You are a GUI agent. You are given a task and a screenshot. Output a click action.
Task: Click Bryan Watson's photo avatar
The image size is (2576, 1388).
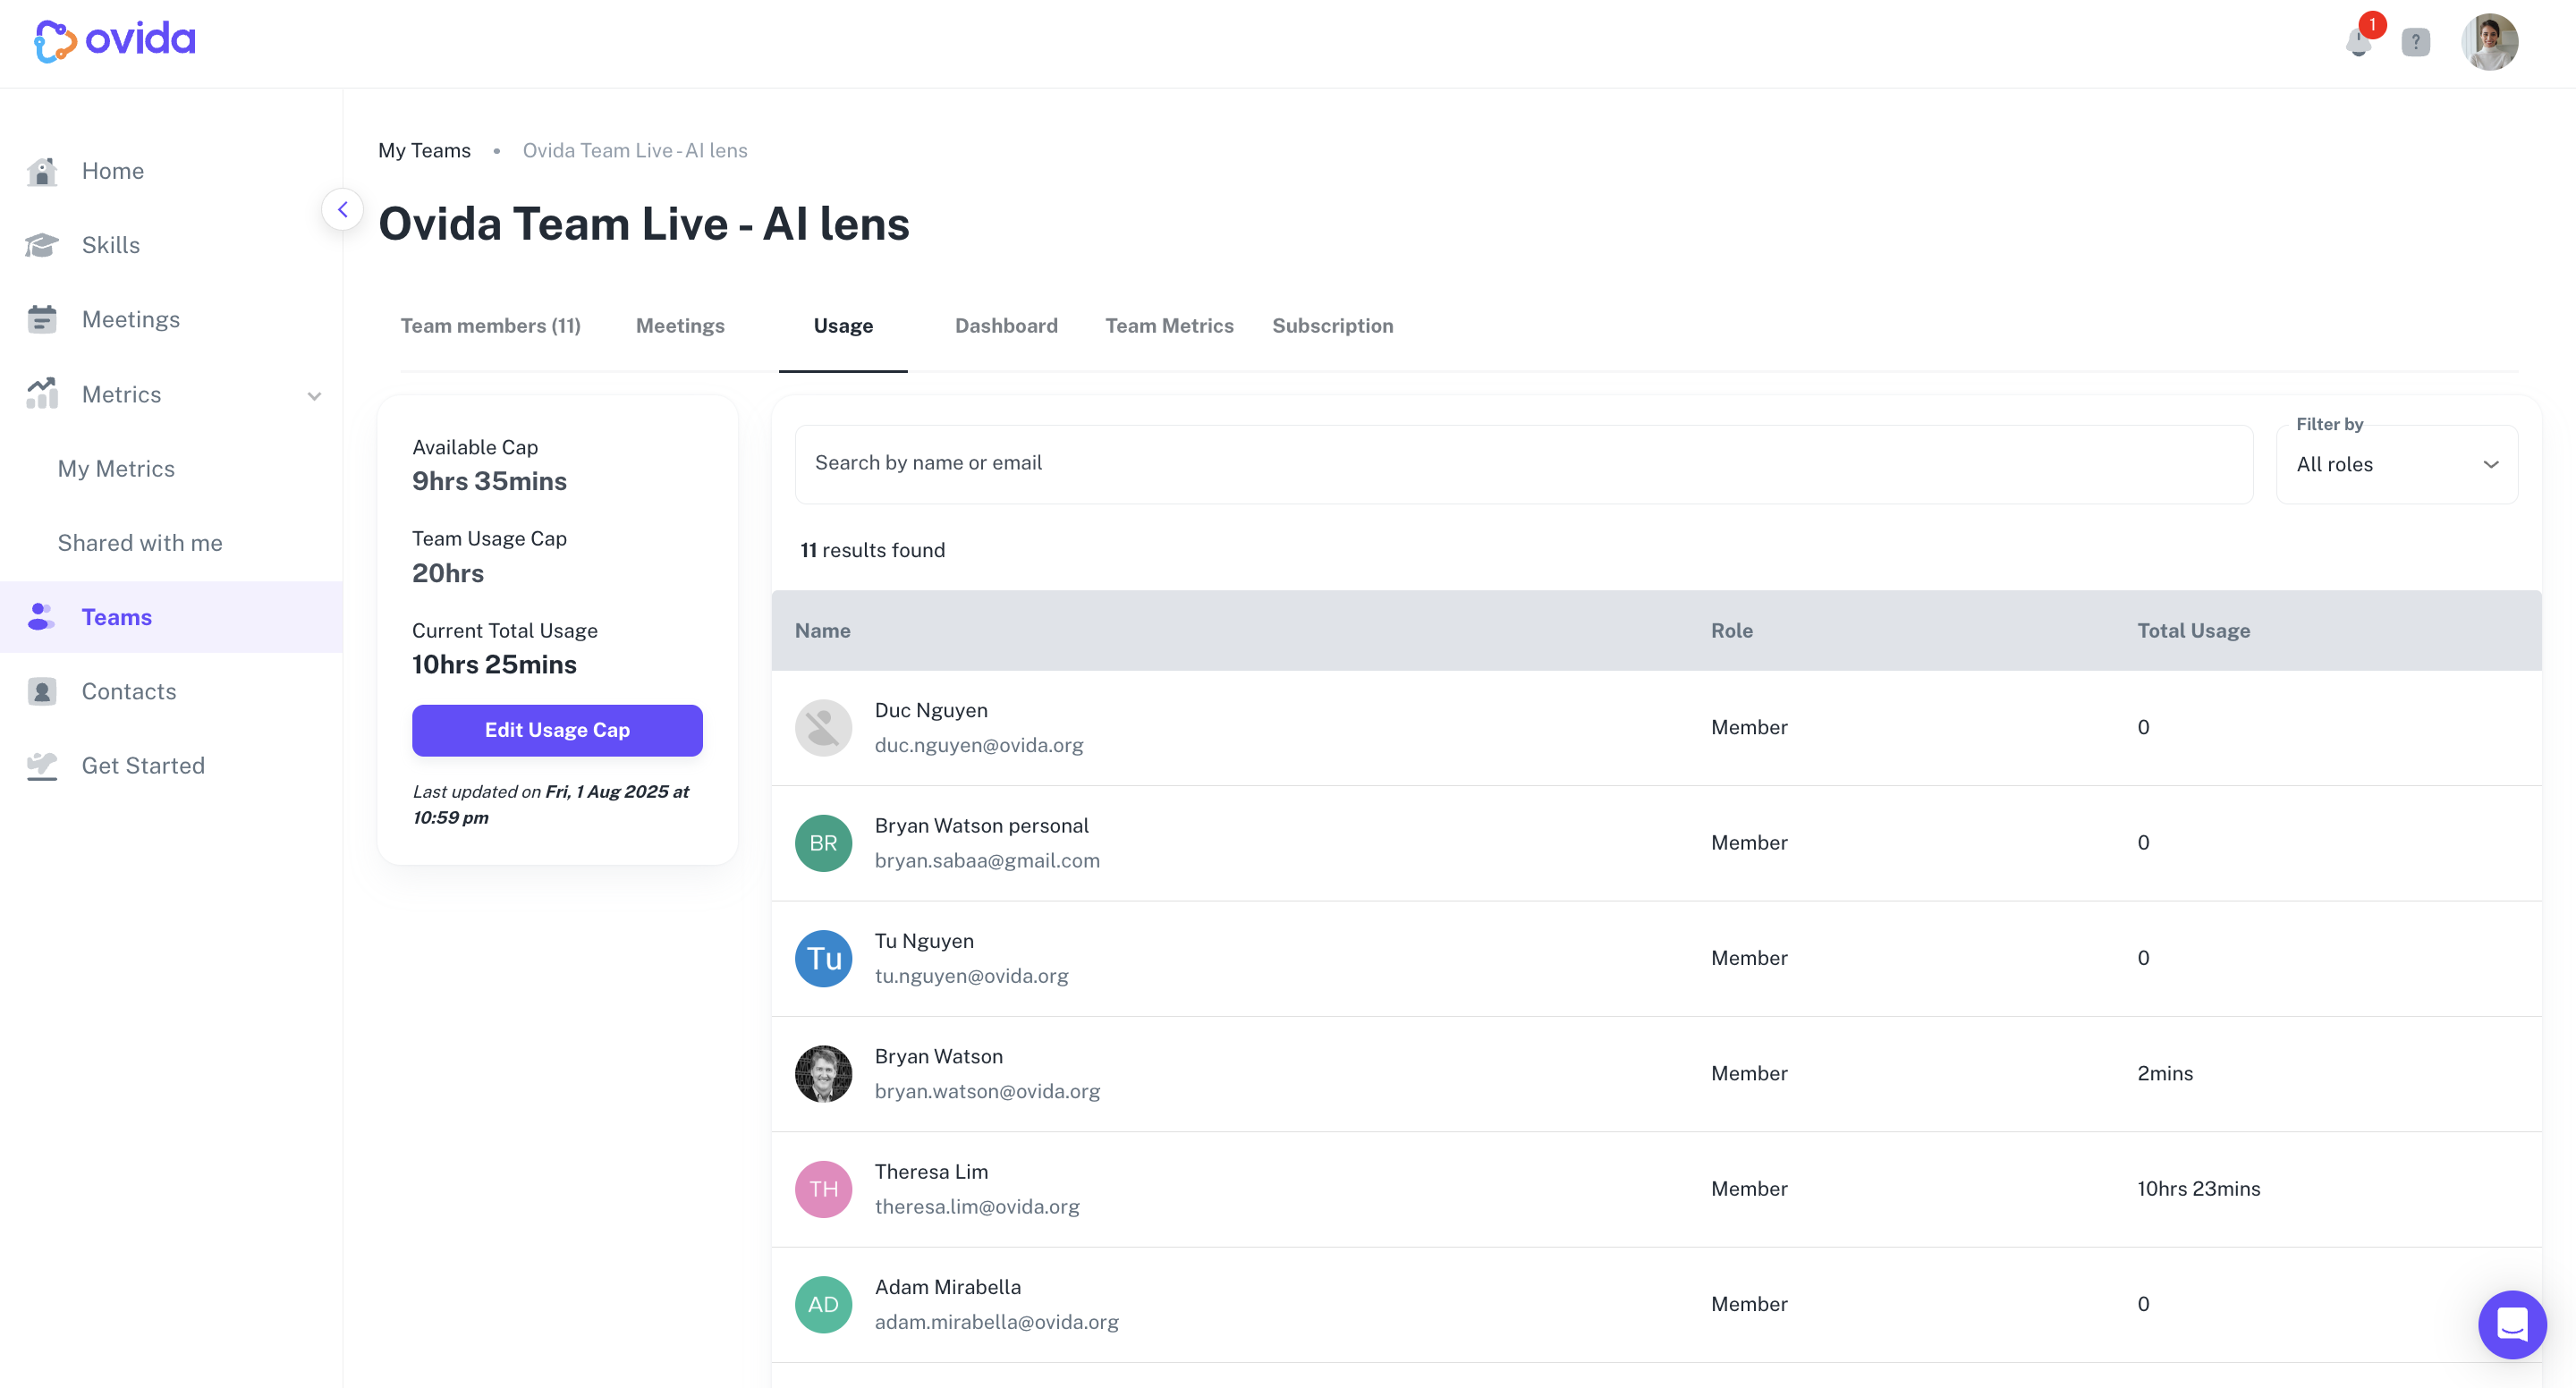click(x=823, y=1074)
